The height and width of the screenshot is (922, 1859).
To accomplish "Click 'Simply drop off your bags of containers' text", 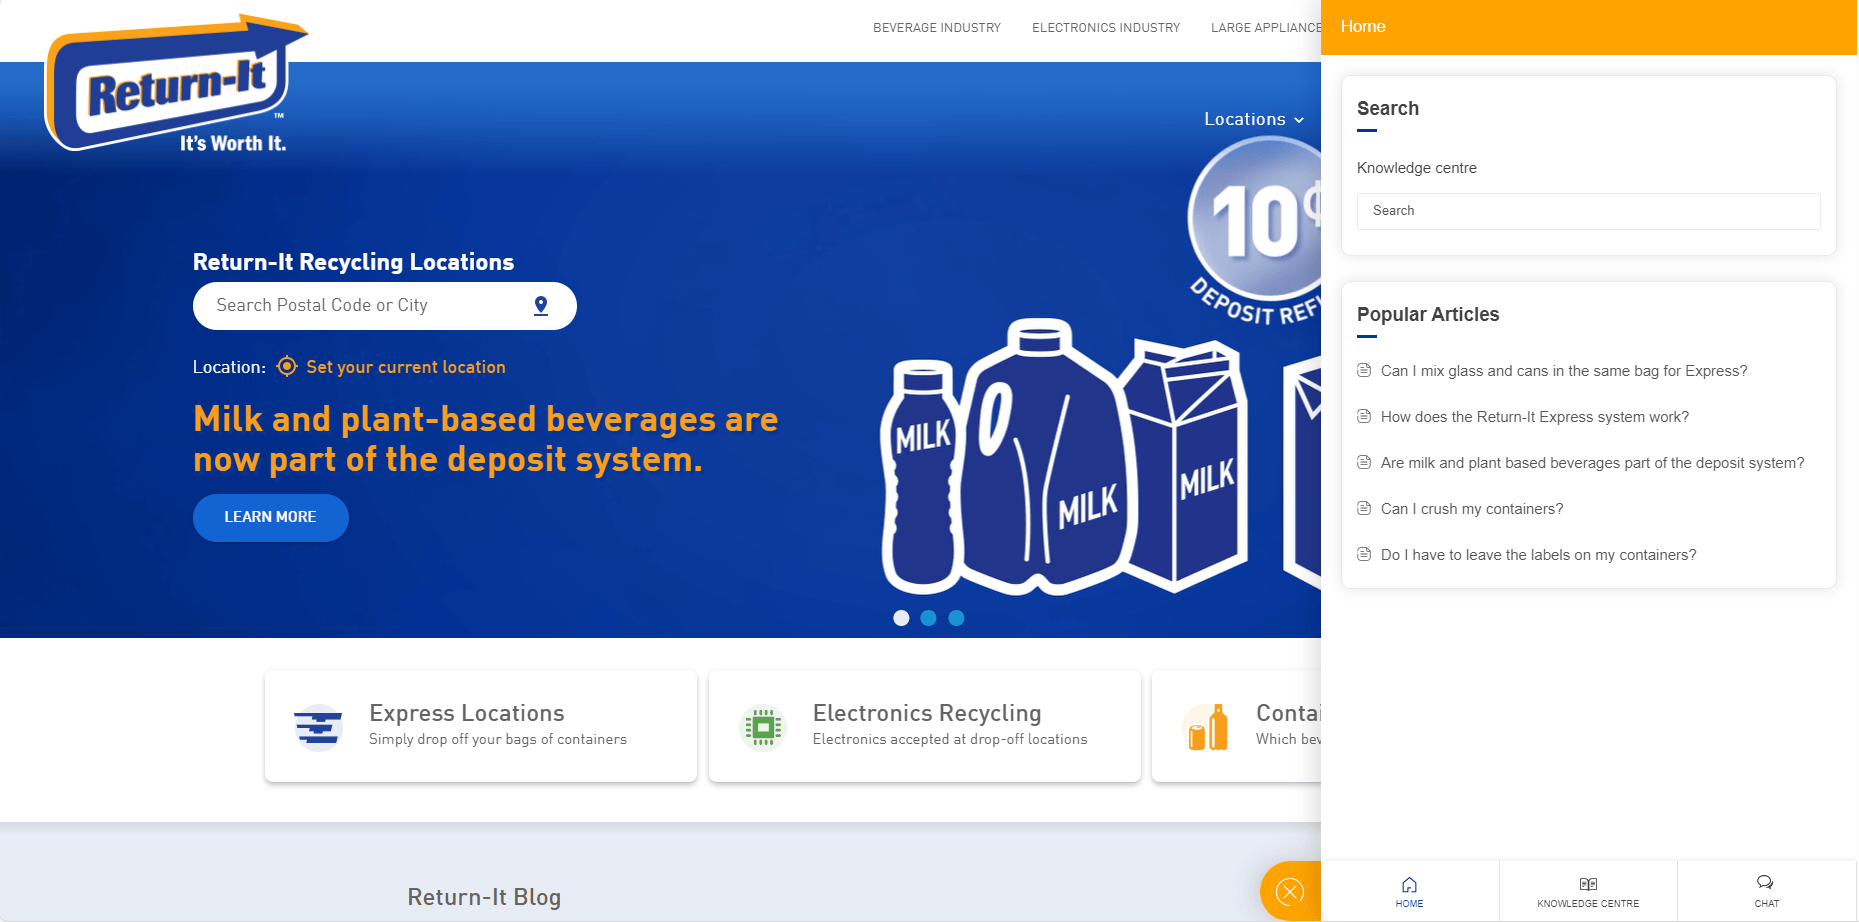I will click(498, 739).
